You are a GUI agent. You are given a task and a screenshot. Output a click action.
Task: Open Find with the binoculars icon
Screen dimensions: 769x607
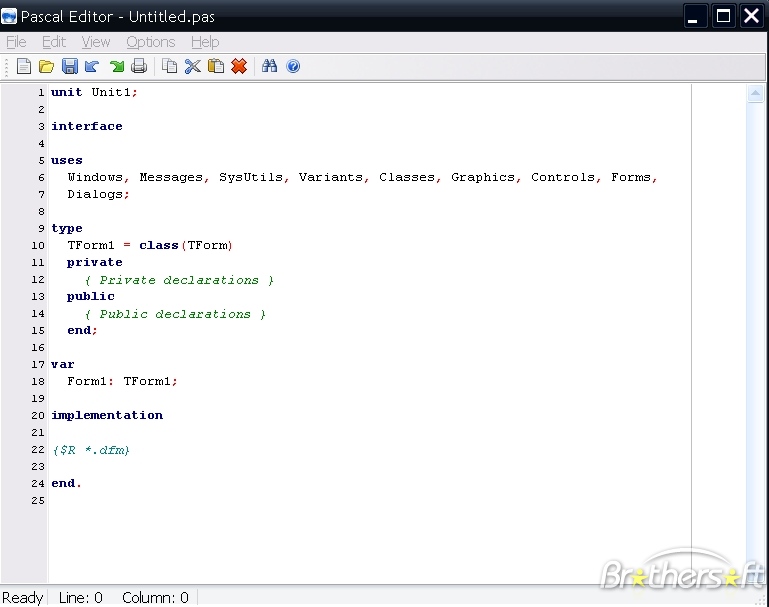pyautogui.click(x=269, y=66)
